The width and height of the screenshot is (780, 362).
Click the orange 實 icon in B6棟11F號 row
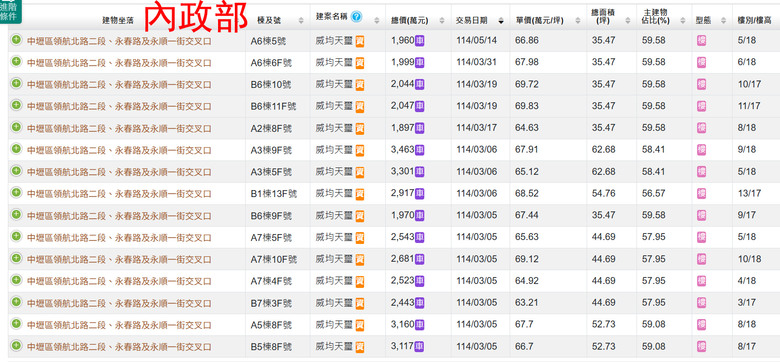[x=360, y=106]
